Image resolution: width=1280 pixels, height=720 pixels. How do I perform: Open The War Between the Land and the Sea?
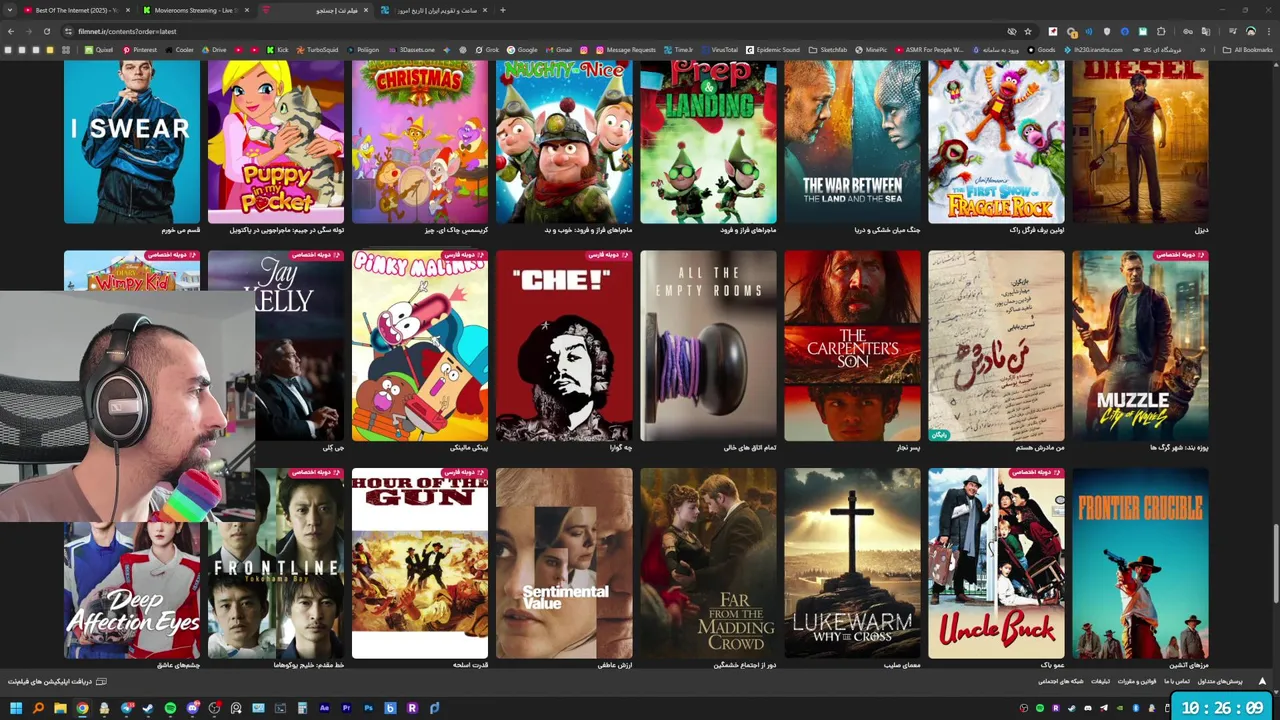pyautogui.click(x=852, y=142)
